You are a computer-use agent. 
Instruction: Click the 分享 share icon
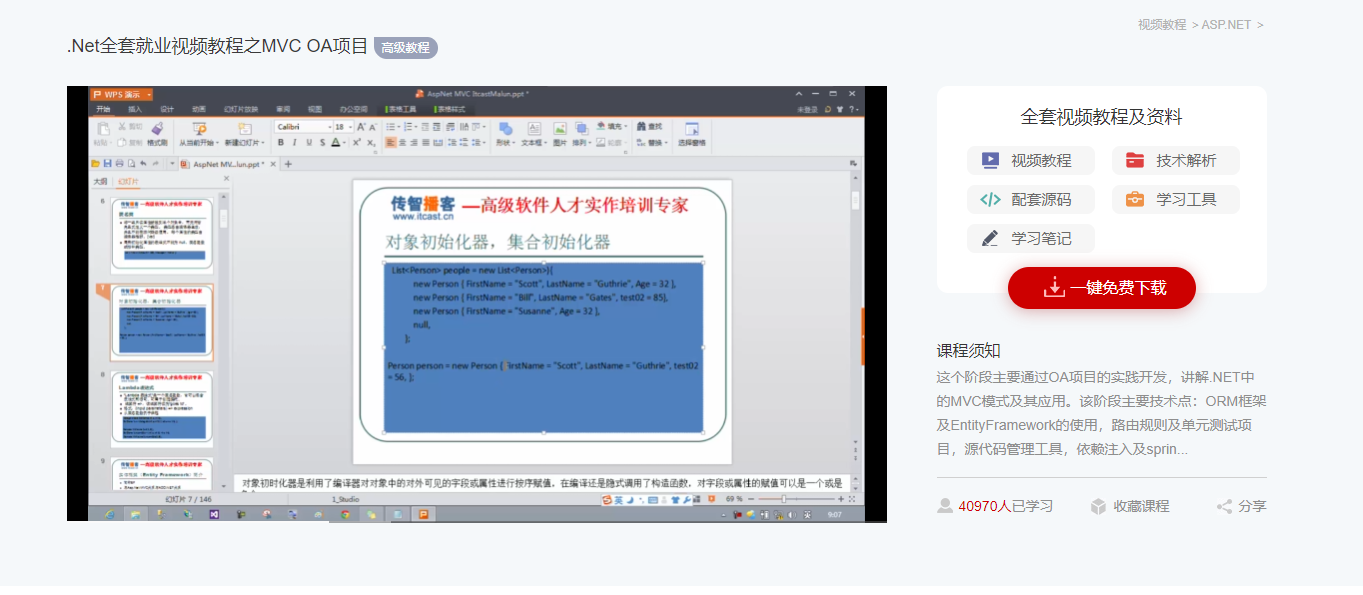(1224, 506)
